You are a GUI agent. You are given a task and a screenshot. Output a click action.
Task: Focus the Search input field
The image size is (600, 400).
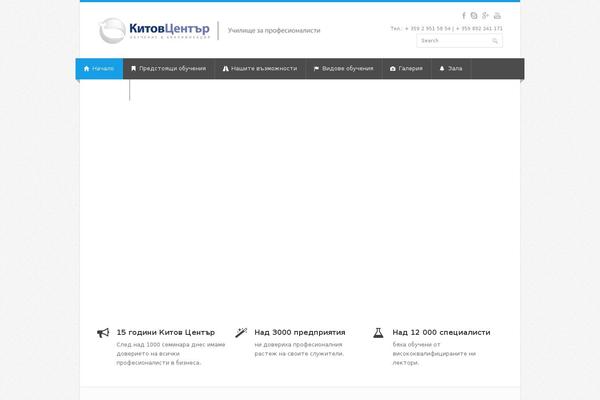click(x=459, y=41)
